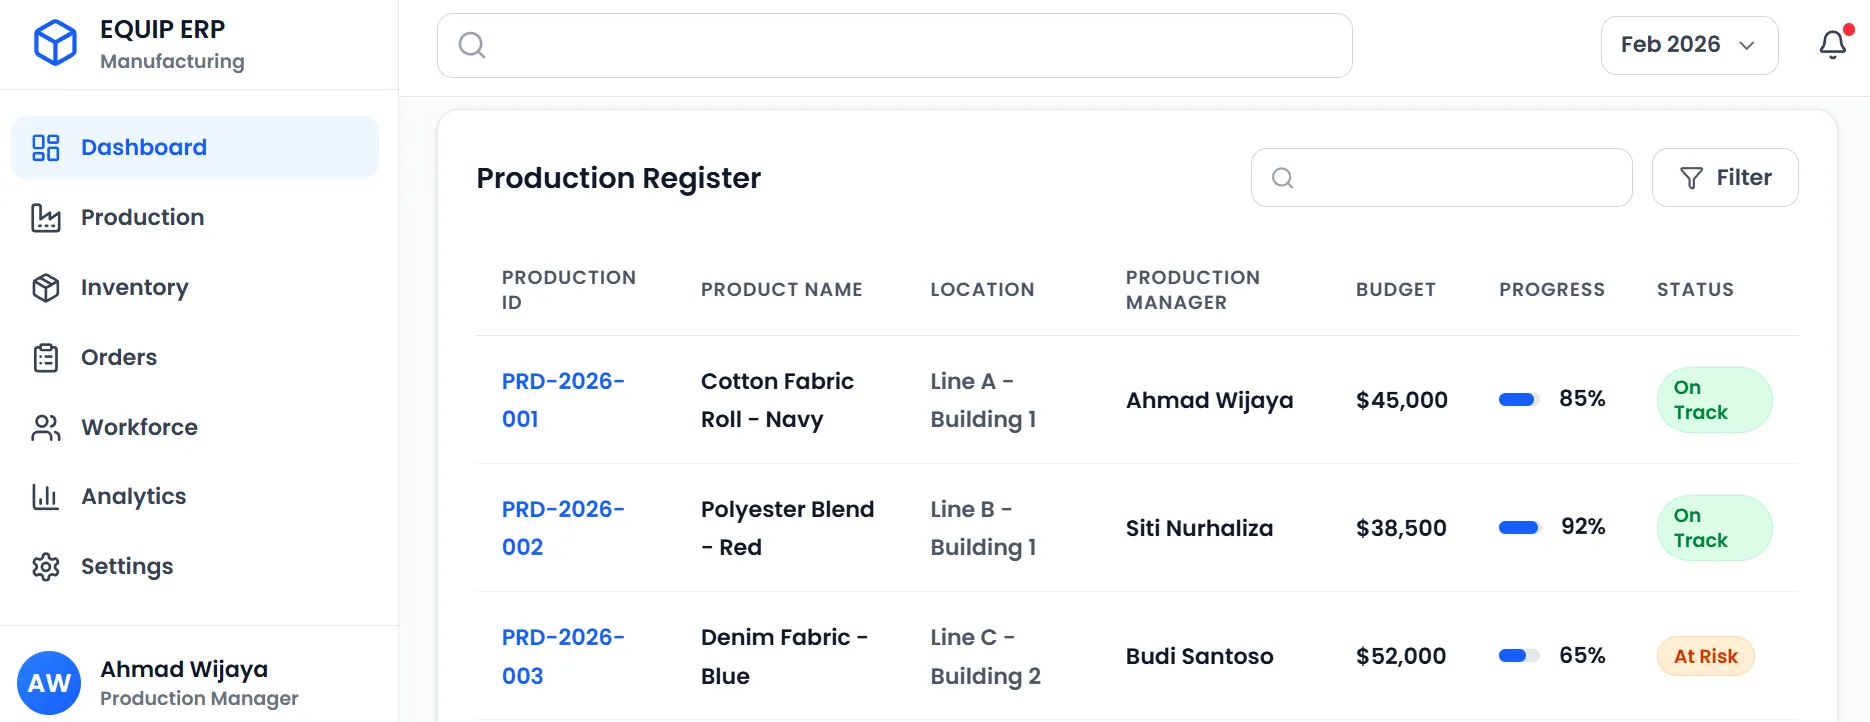Click the Dashboard grid icon

pyautogui.click(x=46, y=148)
